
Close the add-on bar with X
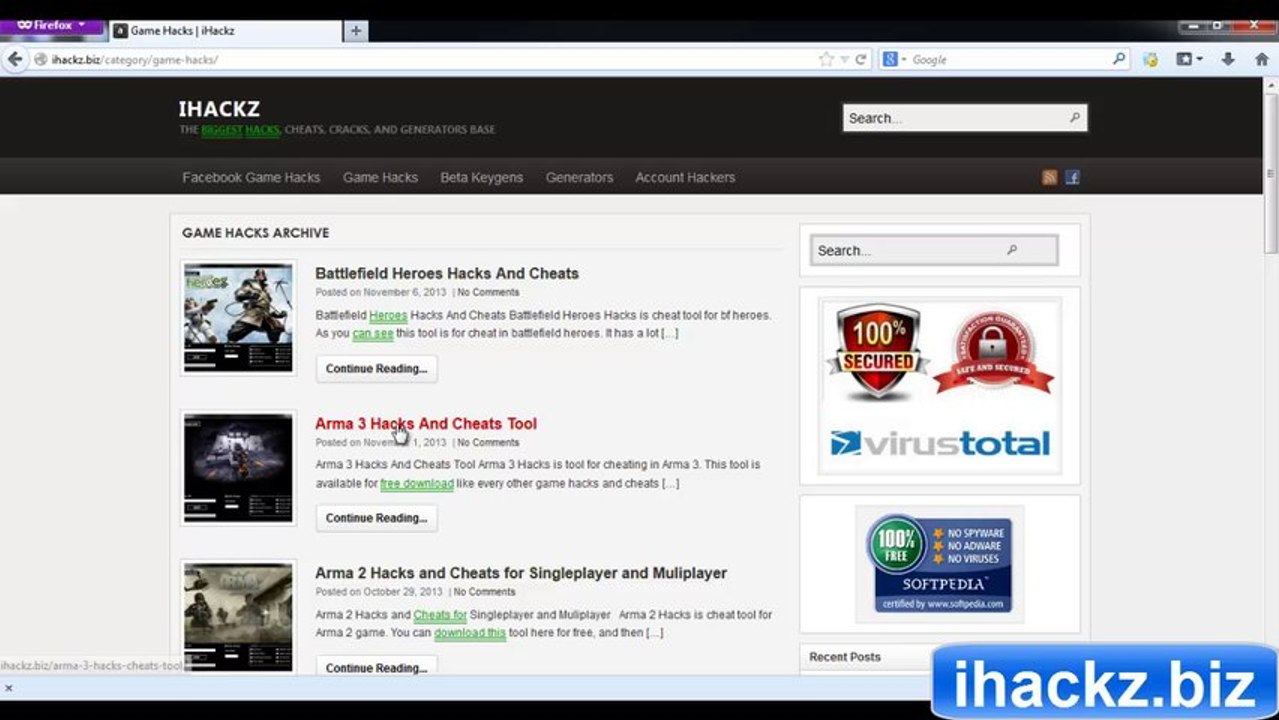9,688
